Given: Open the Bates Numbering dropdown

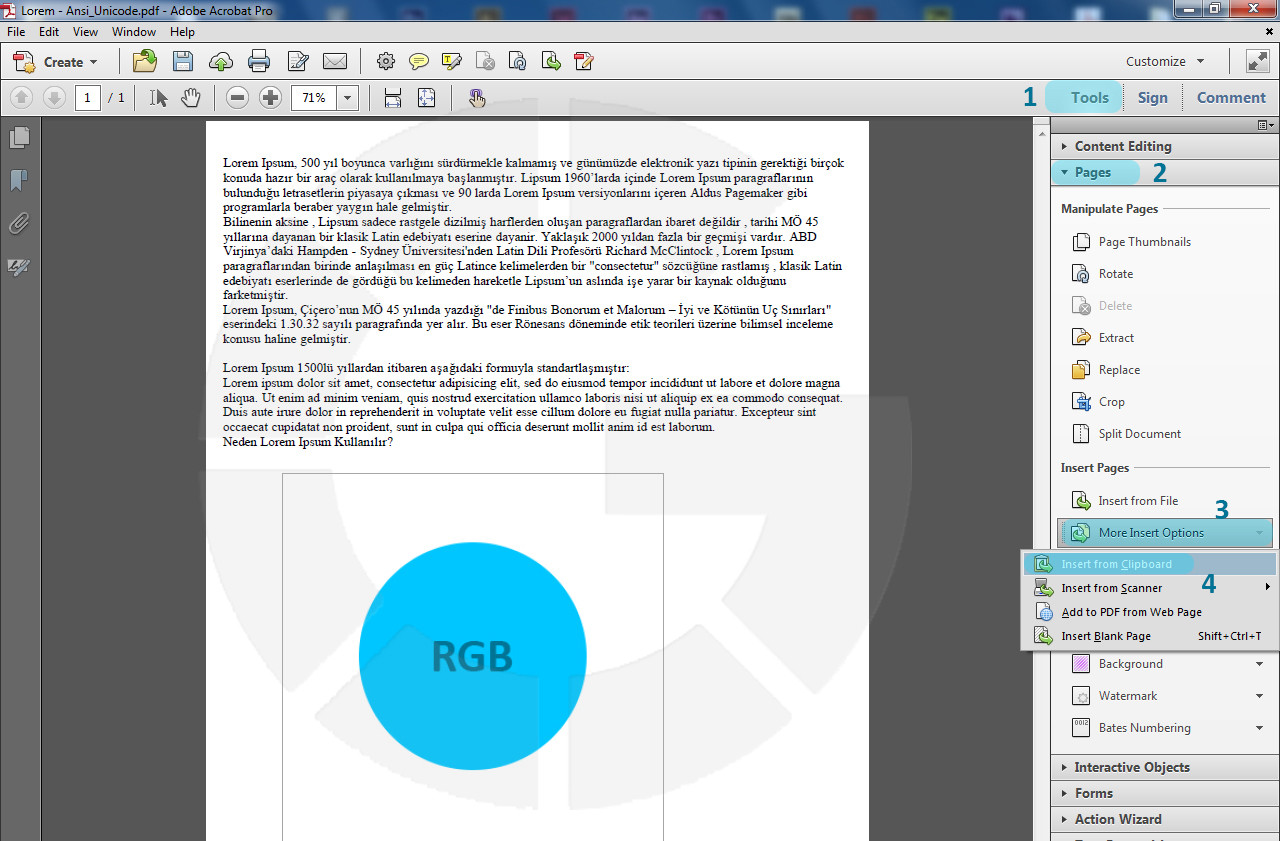Looking at the screenshot, I should pyautogui.click(x=1259, y=728).
